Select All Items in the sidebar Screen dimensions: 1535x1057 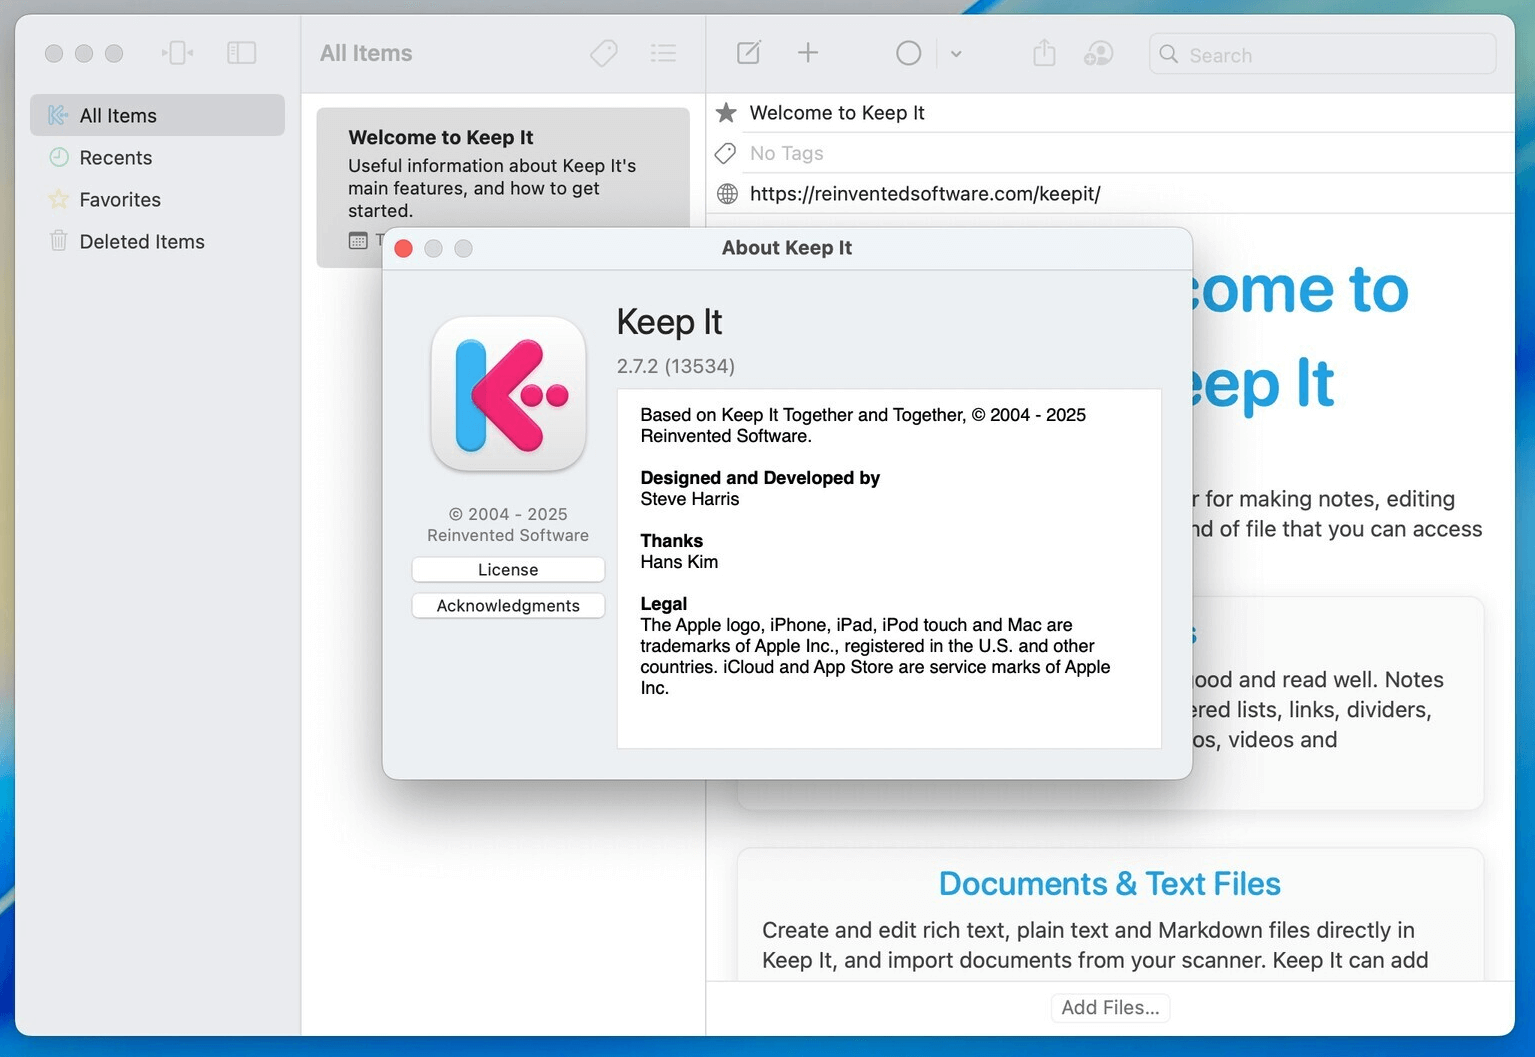(x=120, y=115)
